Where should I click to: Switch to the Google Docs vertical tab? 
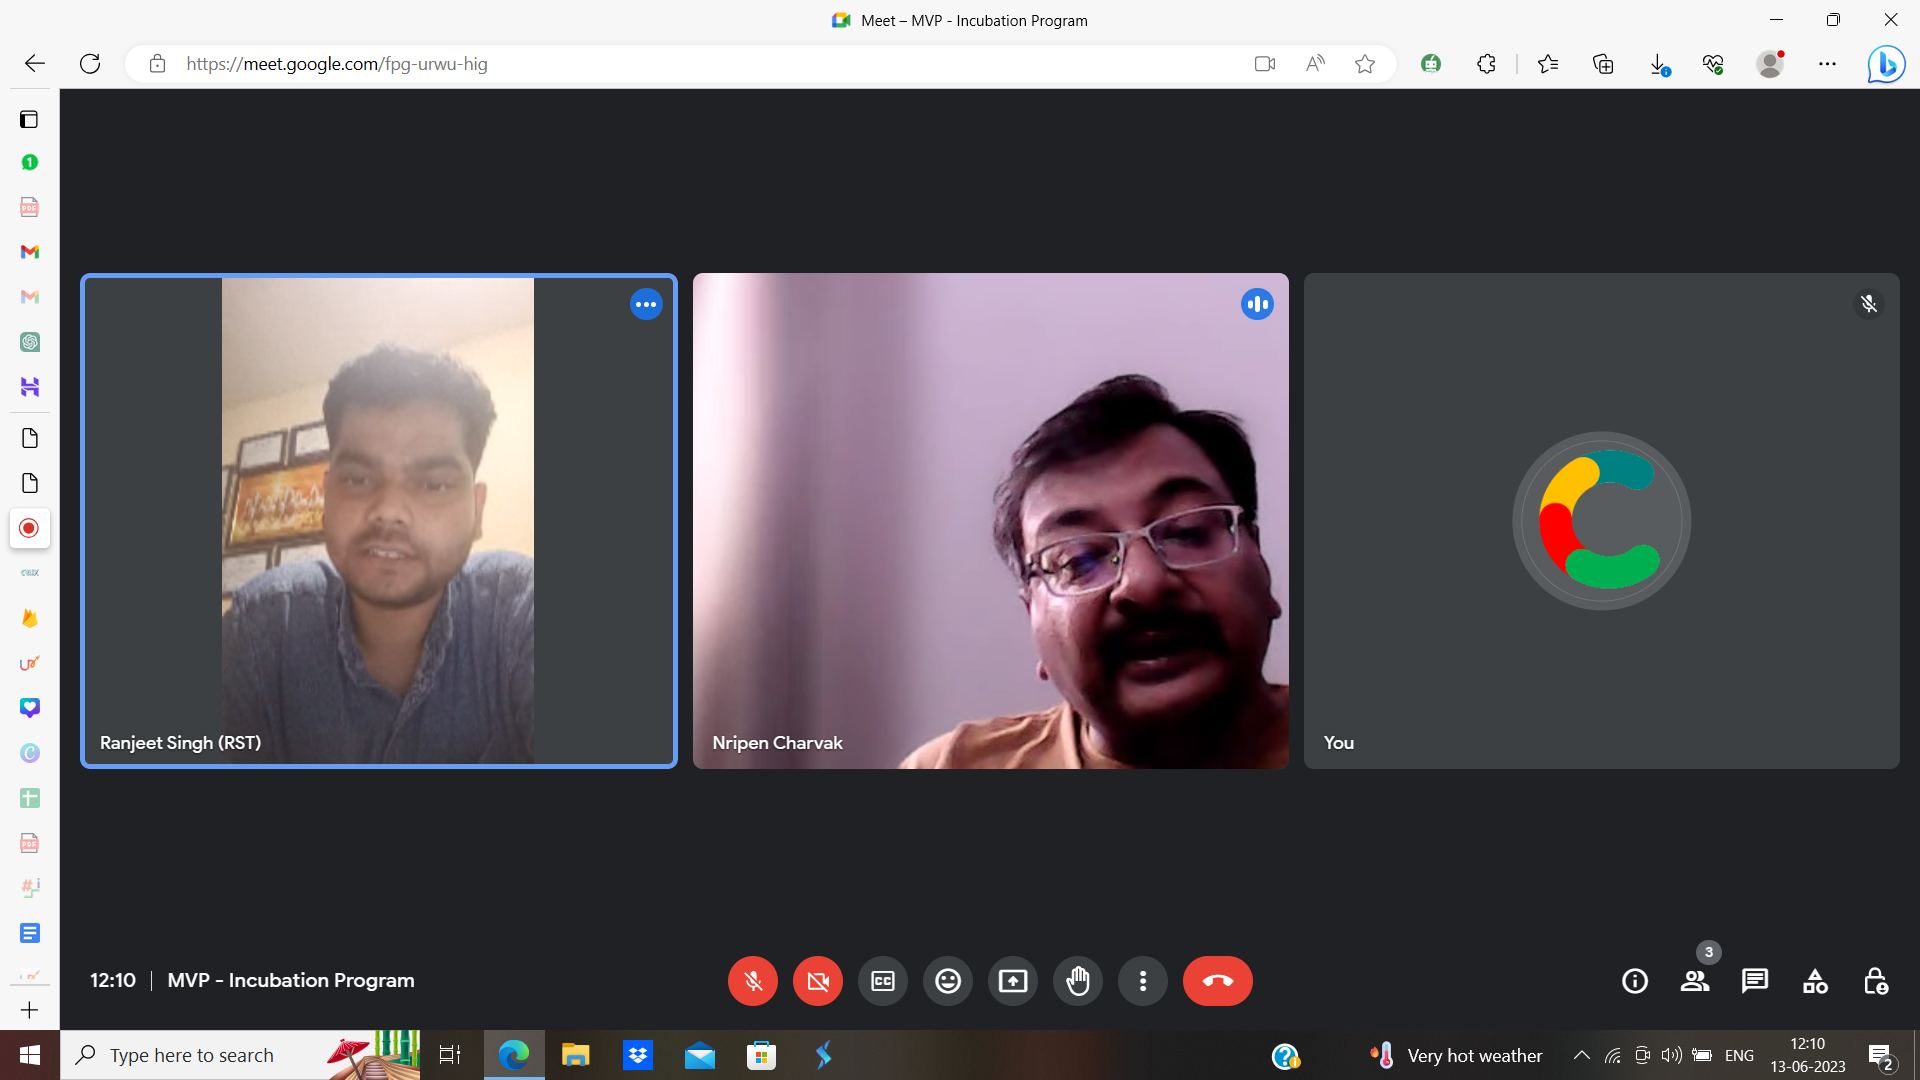tap(29, 933)
